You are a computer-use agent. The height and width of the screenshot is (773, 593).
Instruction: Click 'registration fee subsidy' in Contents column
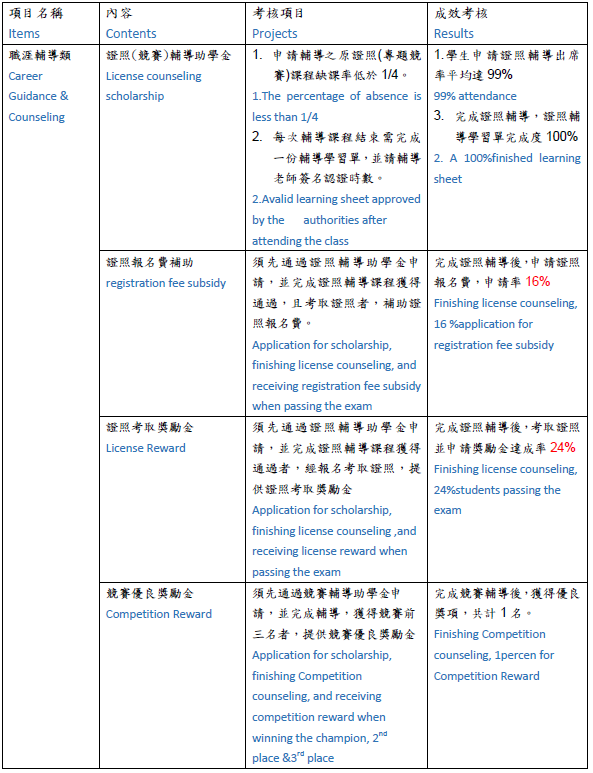tap(166, 283)
